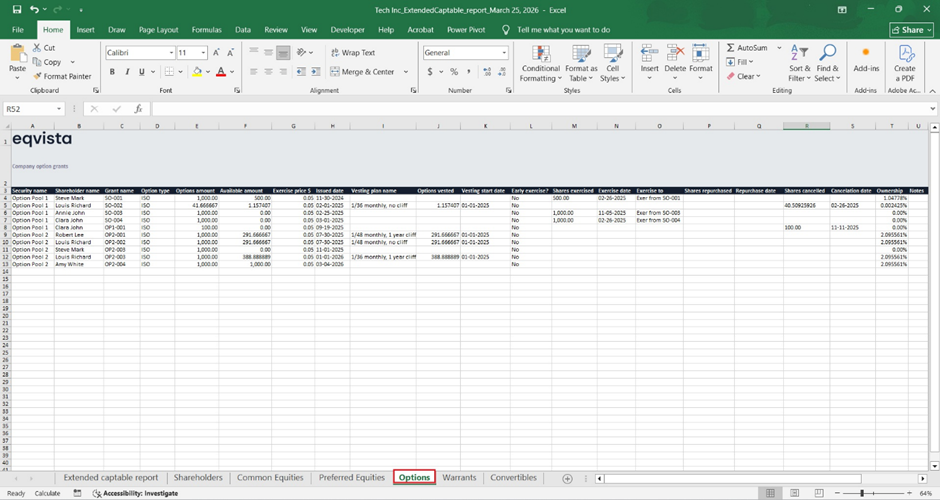Click the Name Box showing R52
Screen dimensions: 940x500
click(x=30, y=109)
